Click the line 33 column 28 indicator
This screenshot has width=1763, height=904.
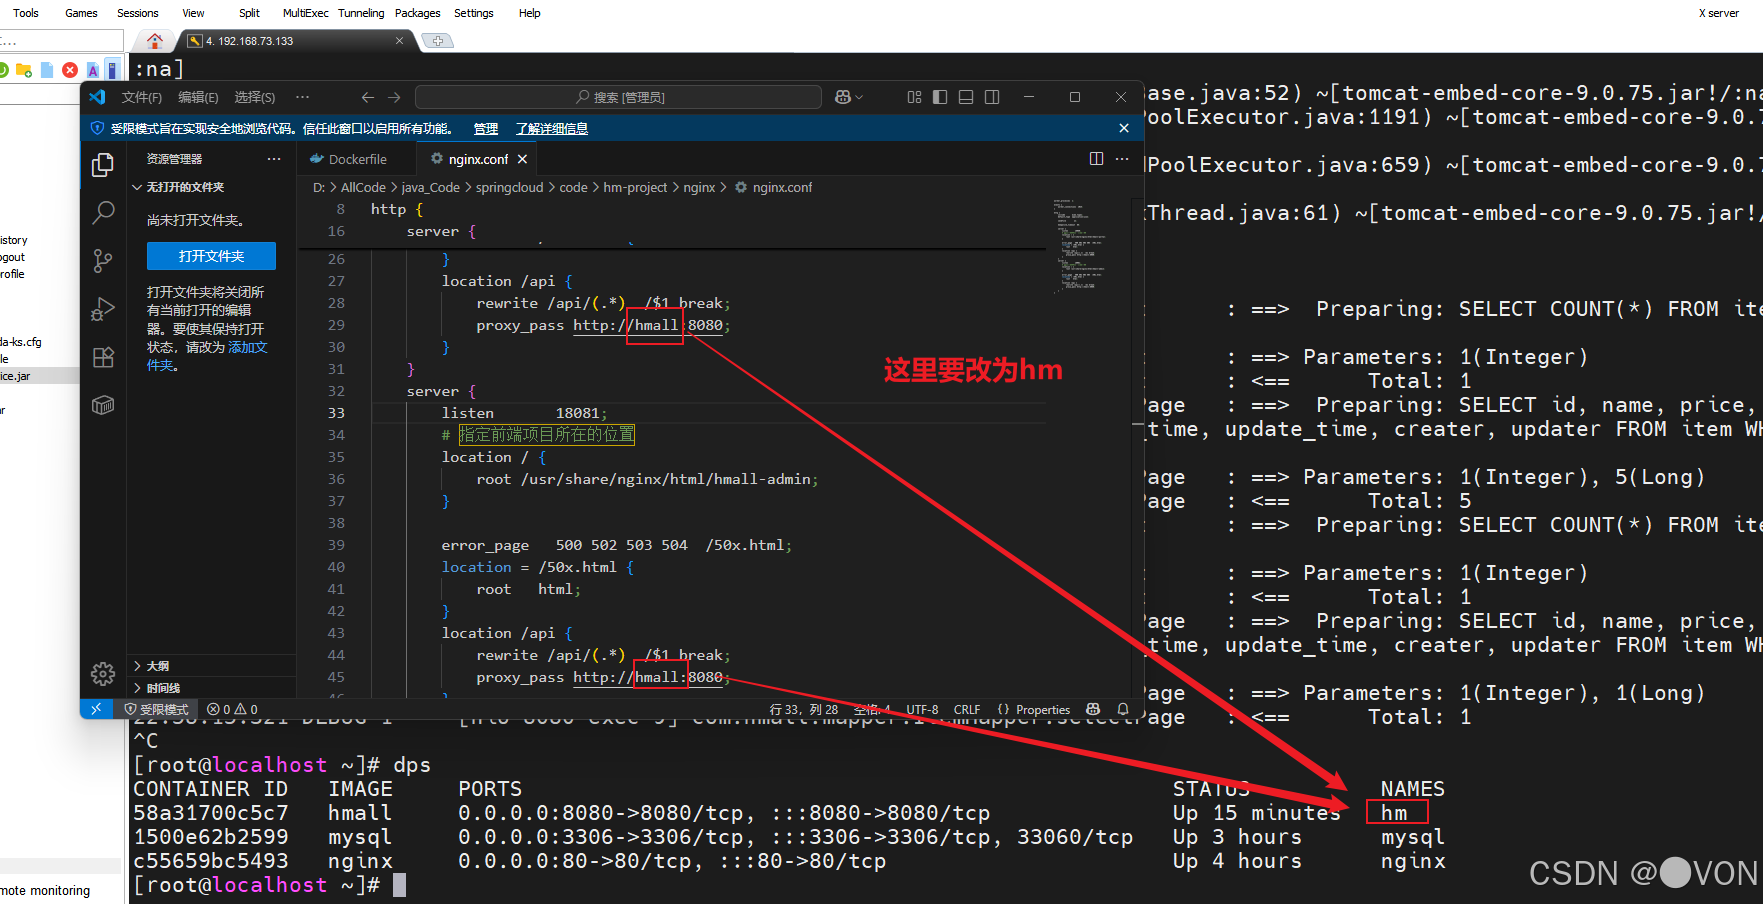click(804, 709)
